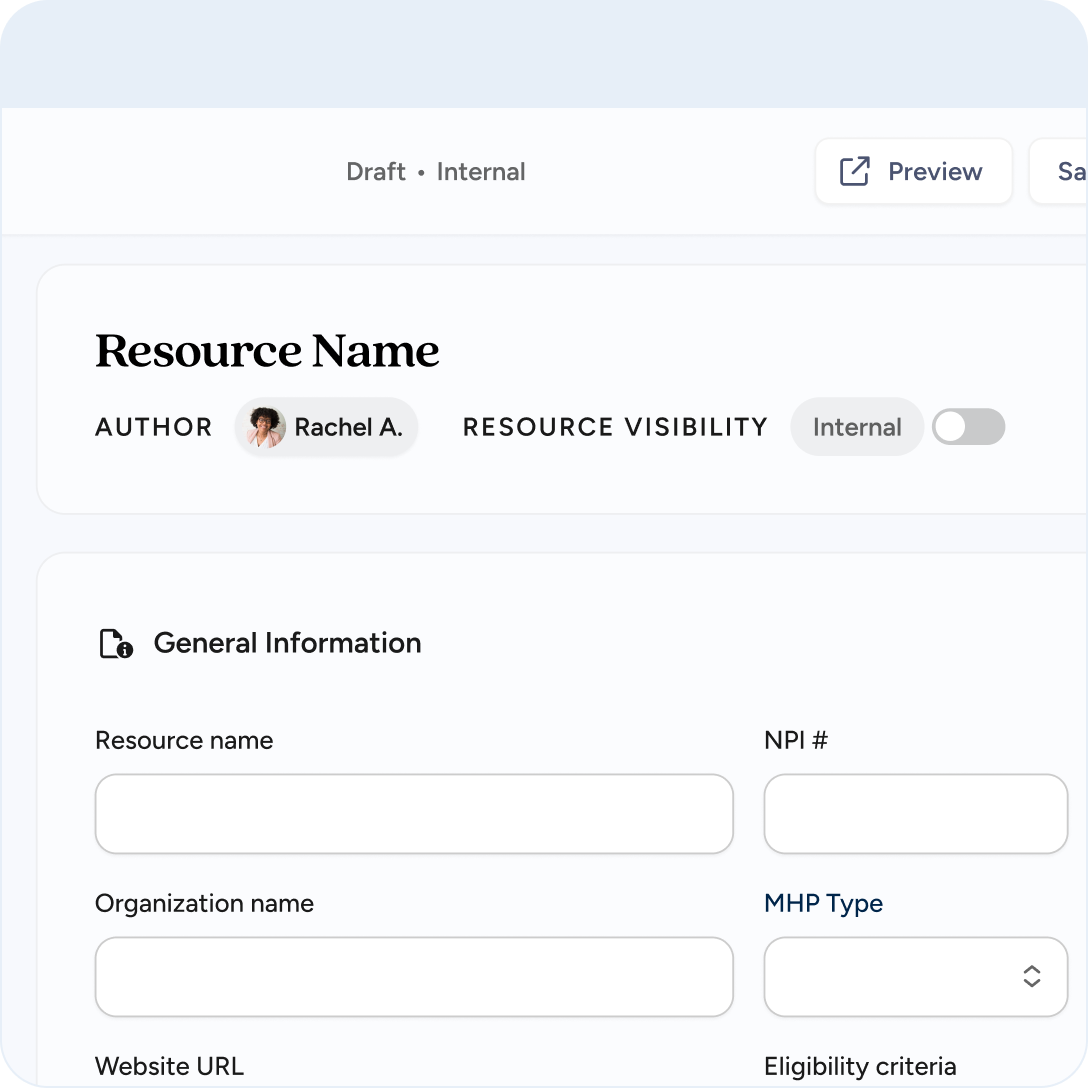Viewport: 1088px width, 1088px height.
Task: Click the Resource Name heading
Action: tap(267, 350)
